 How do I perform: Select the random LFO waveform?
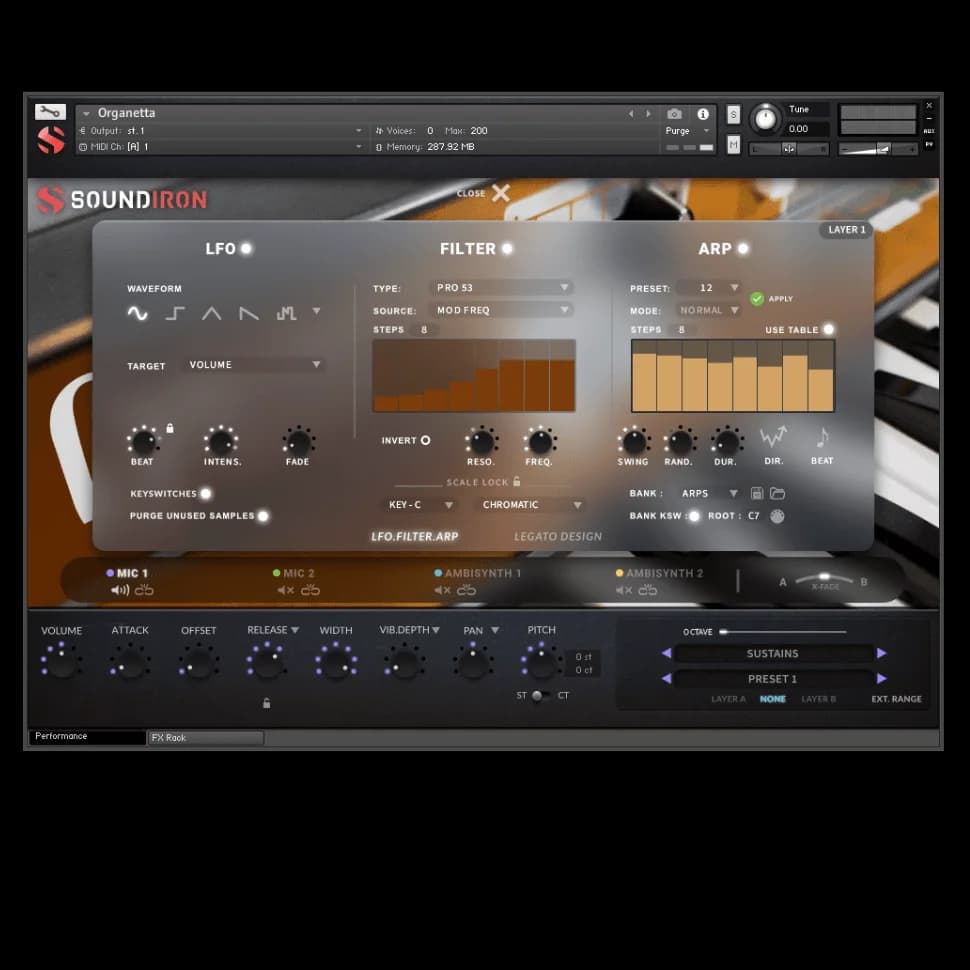286,312
